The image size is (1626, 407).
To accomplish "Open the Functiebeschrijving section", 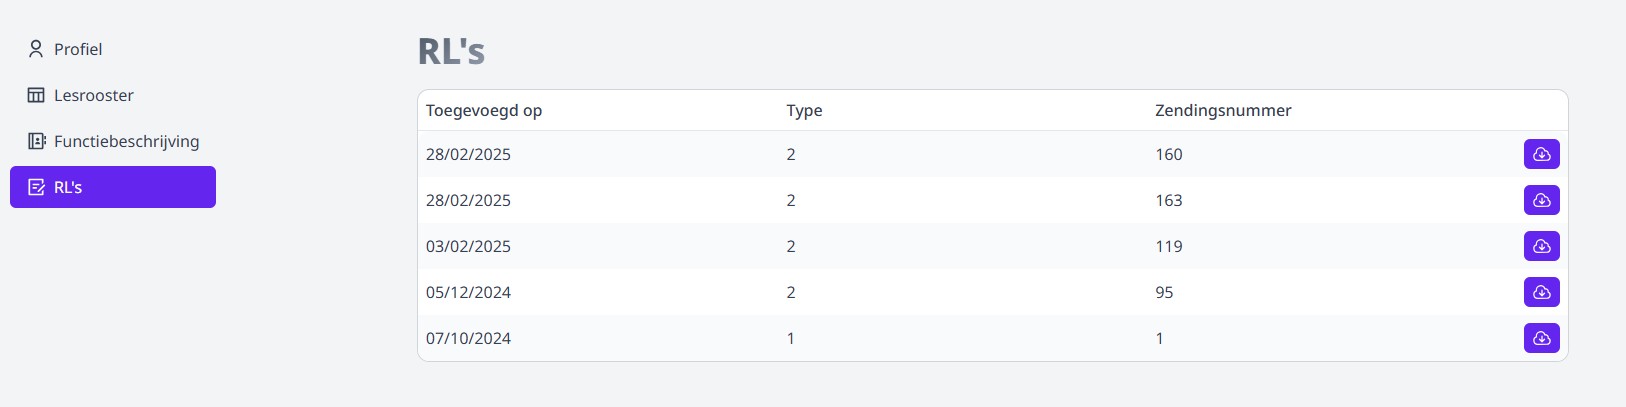I will (x=126, y=141).
